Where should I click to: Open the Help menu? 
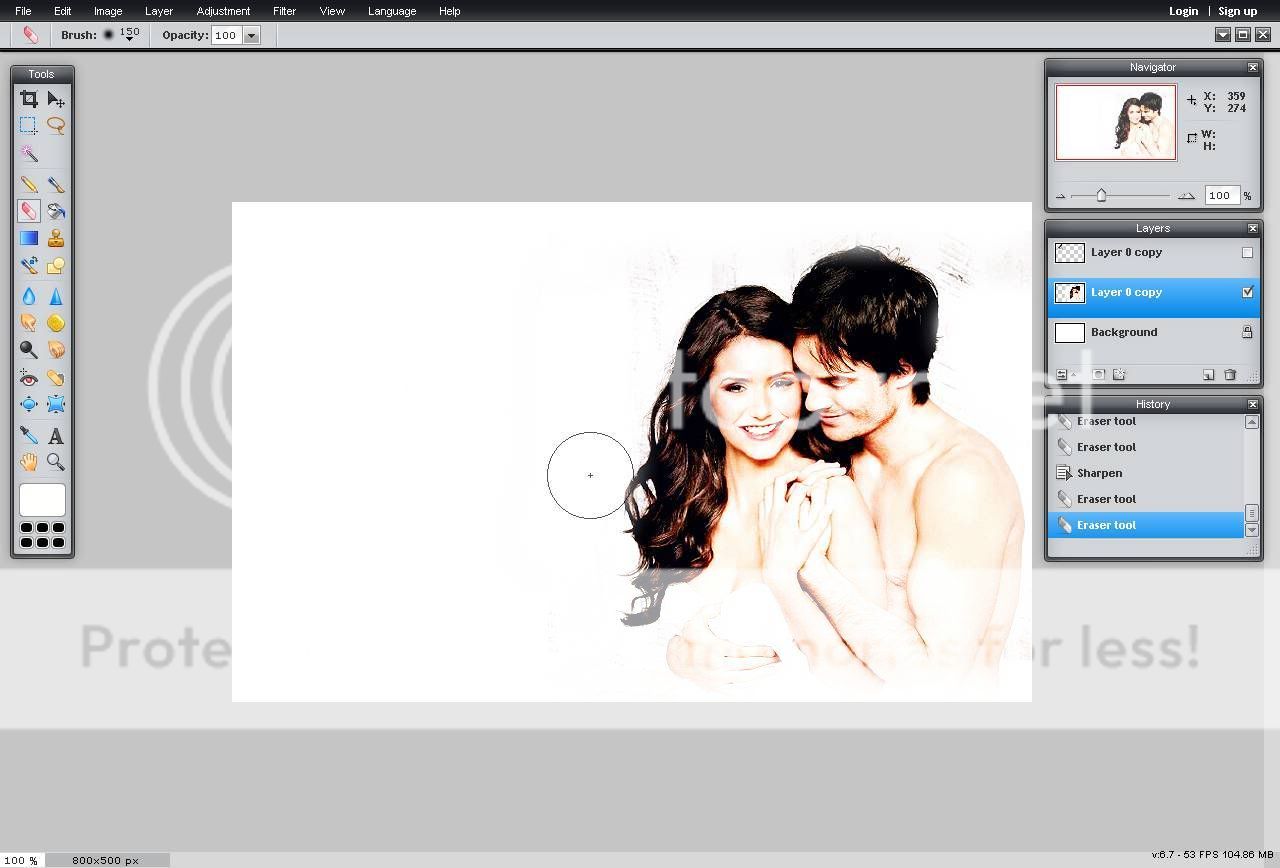click(450, 11)
